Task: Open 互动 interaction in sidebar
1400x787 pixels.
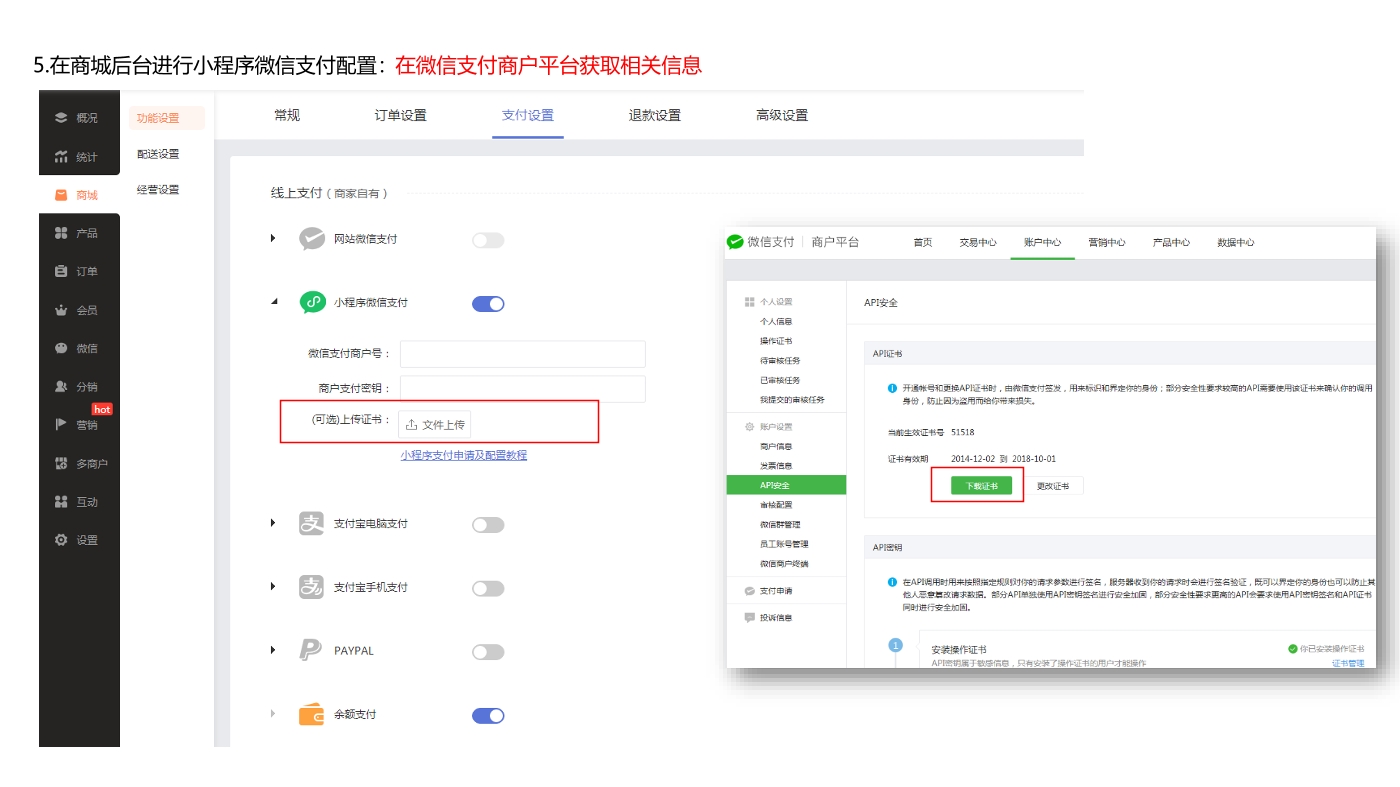Action: (79, 502)
